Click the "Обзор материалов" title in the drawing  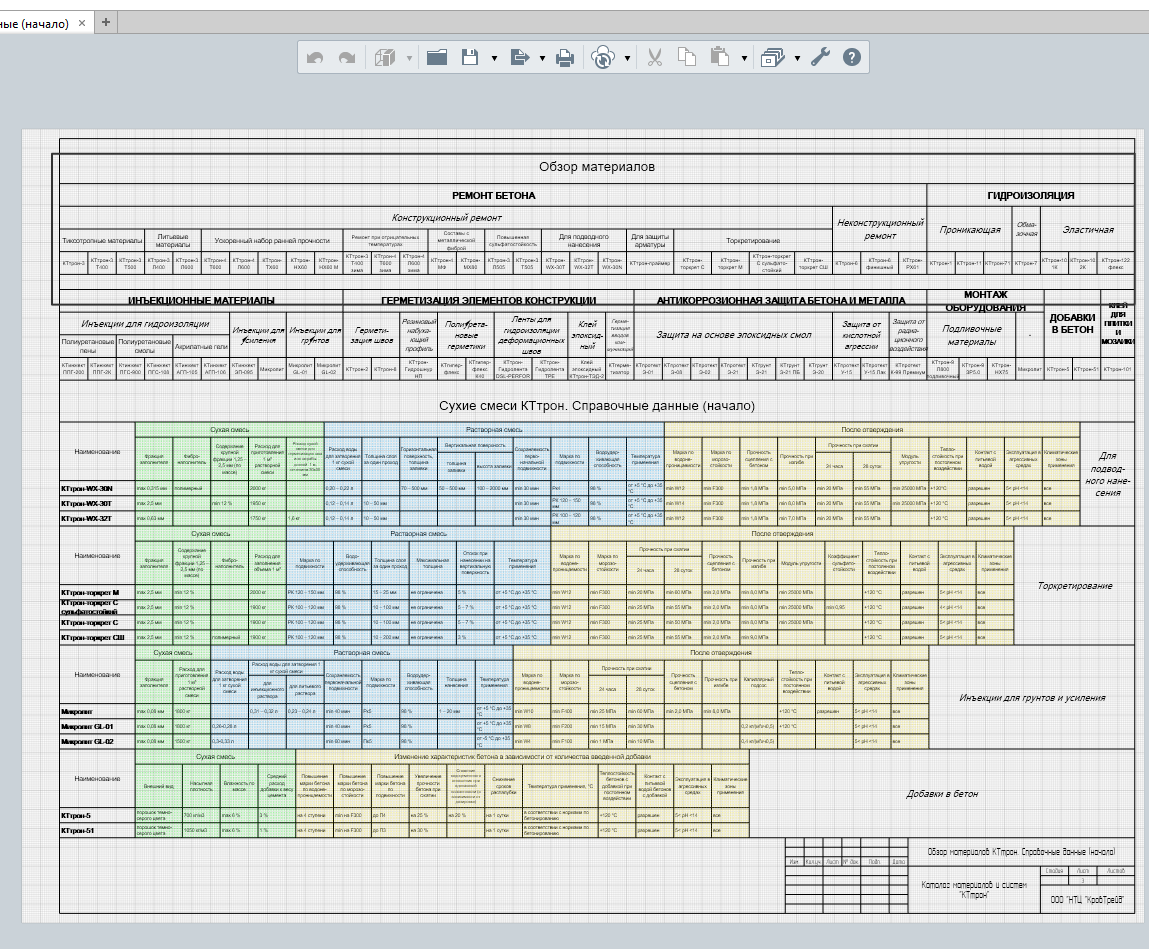tap(597, 167)
